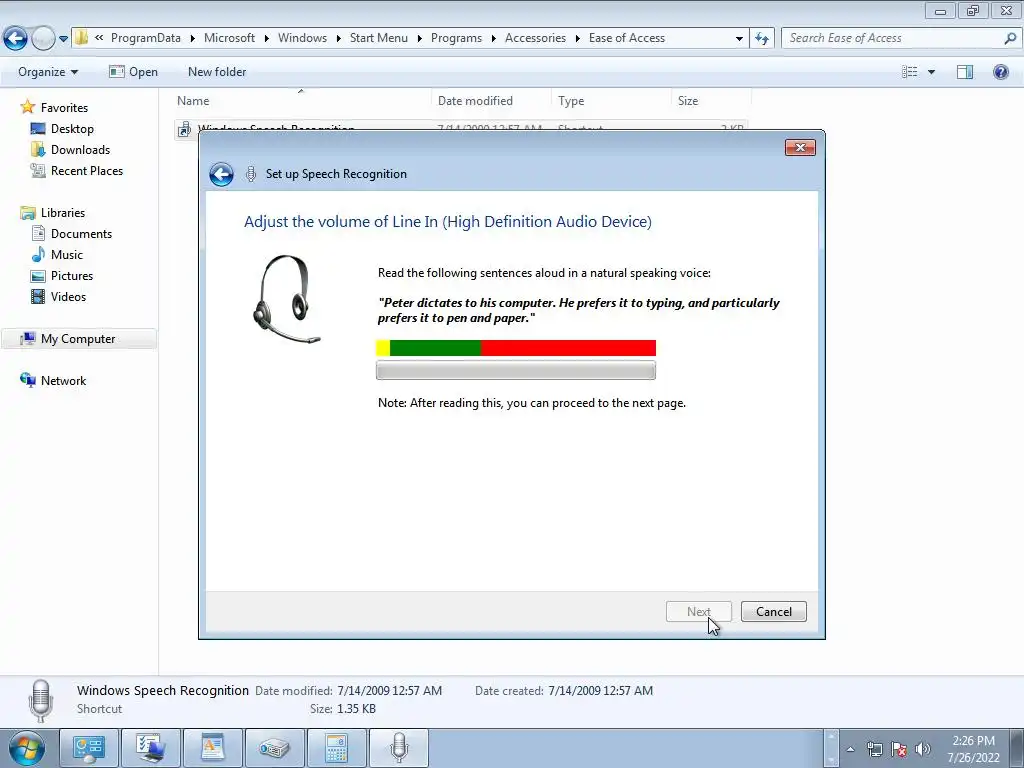Click the headset microphone illustration
Image resolution: width=1024 pixels, height=768 pixels.
[x=287, y=298]
